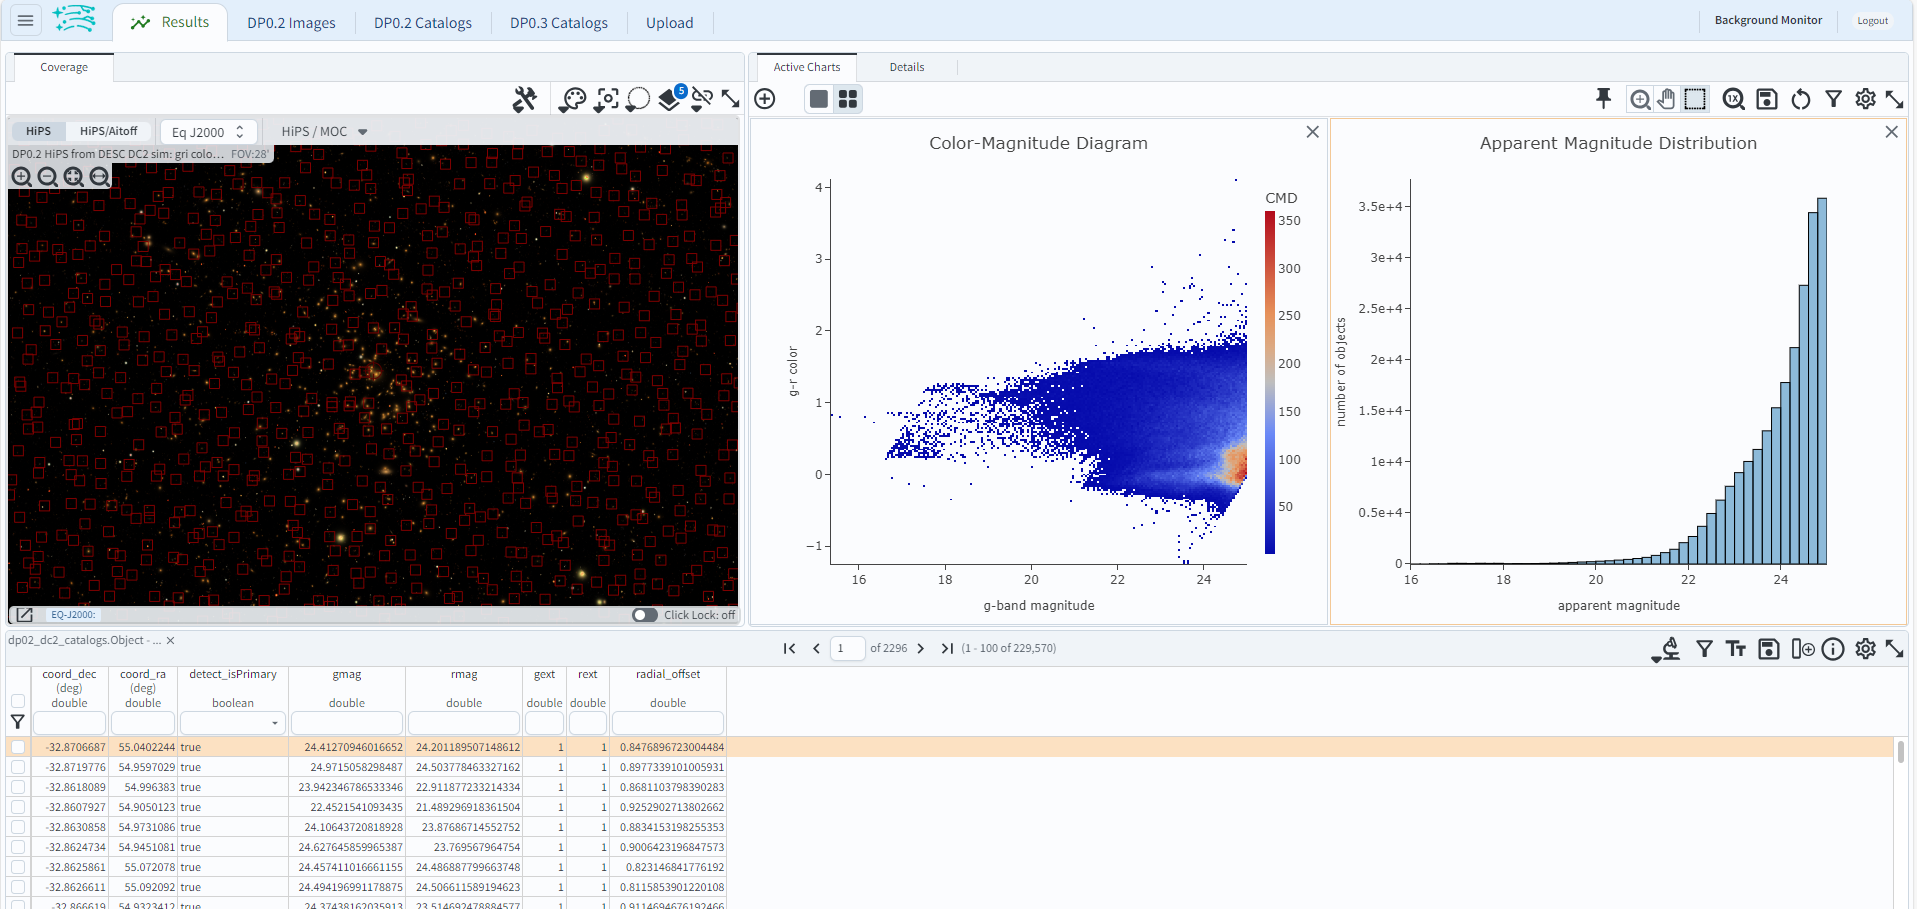The image size is (1917, 909).
Task: Jump to first table page
Action: (x=790, y=649)
